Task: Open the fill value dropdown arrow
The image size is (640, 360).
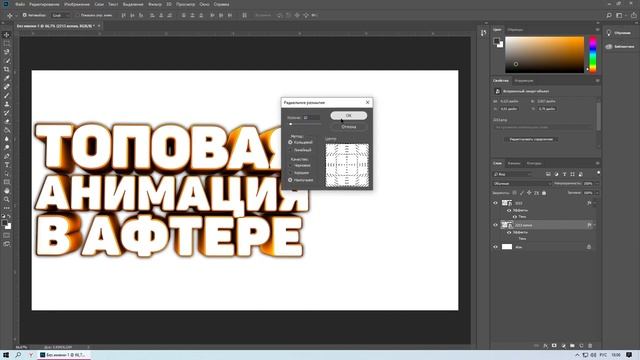Action: [597, 193]
